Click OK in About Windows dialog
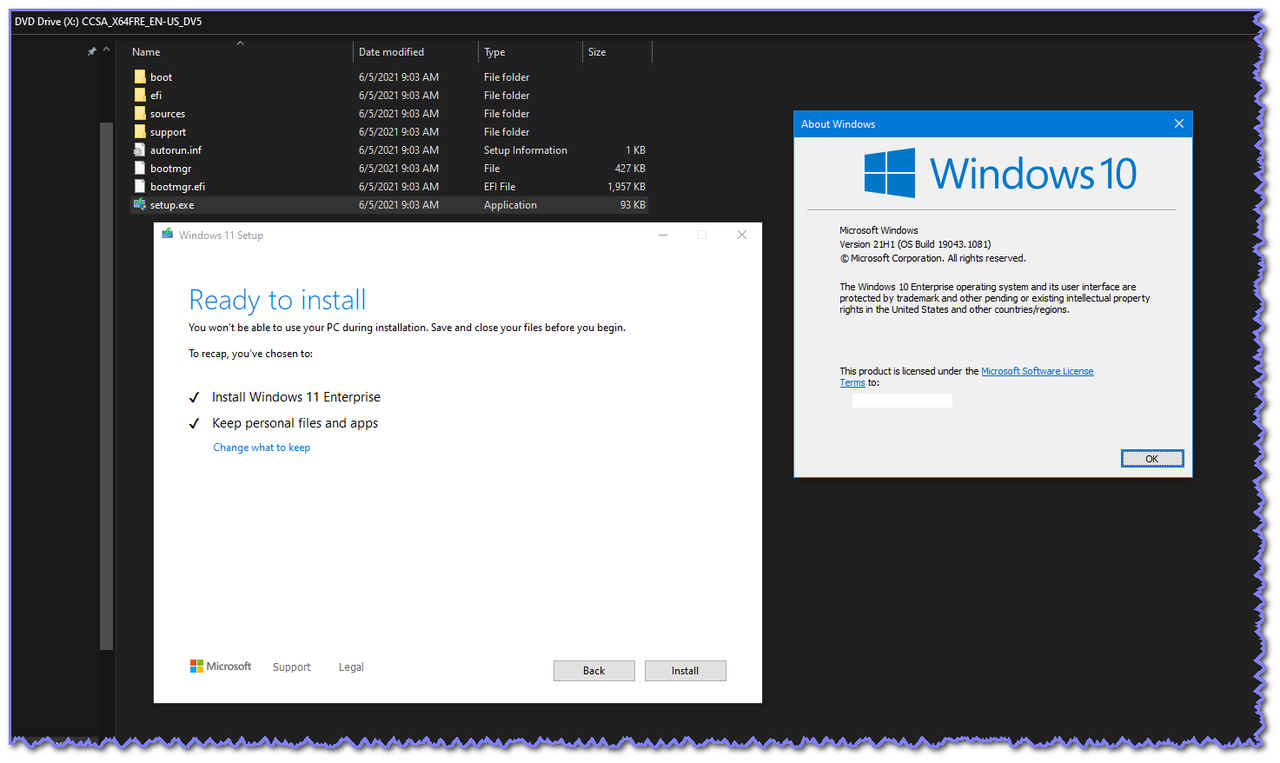The height and width of the screenshot is (763, 1280). [1152, 458]
